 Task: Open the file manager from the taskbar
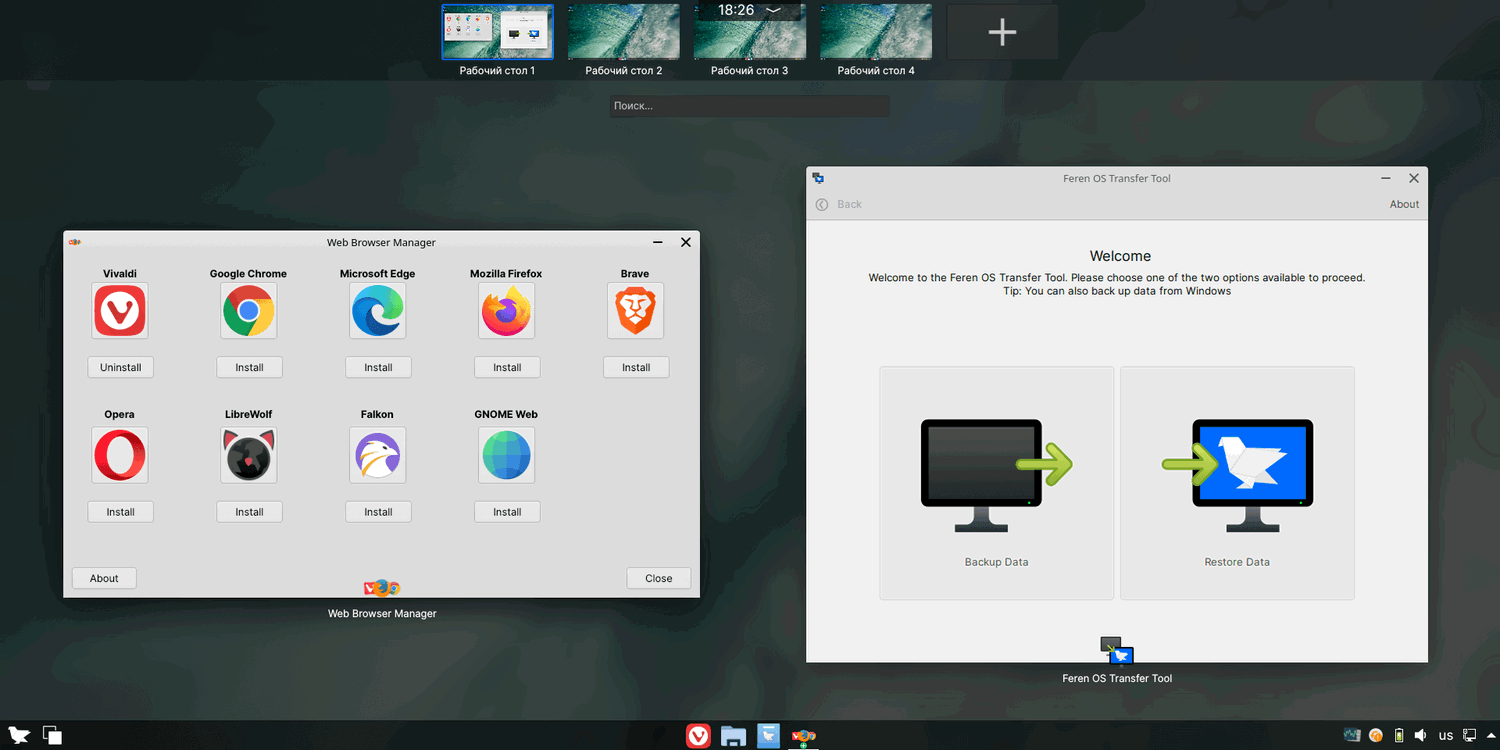pos(733,736)
